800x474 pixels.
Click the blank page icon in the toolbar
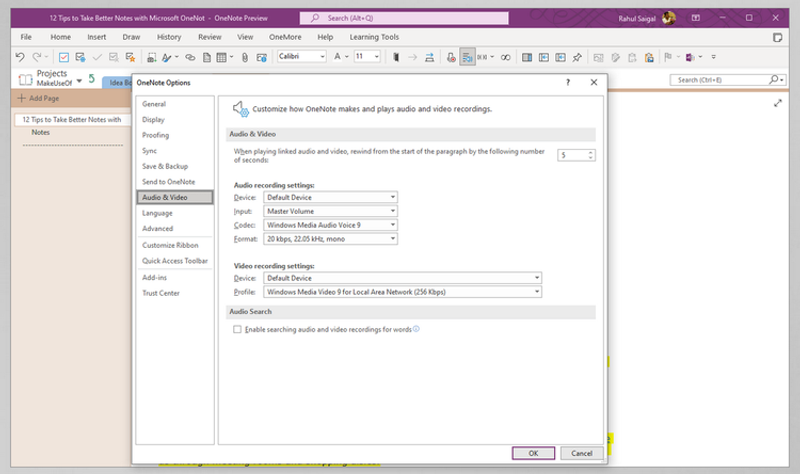point(207,57)
